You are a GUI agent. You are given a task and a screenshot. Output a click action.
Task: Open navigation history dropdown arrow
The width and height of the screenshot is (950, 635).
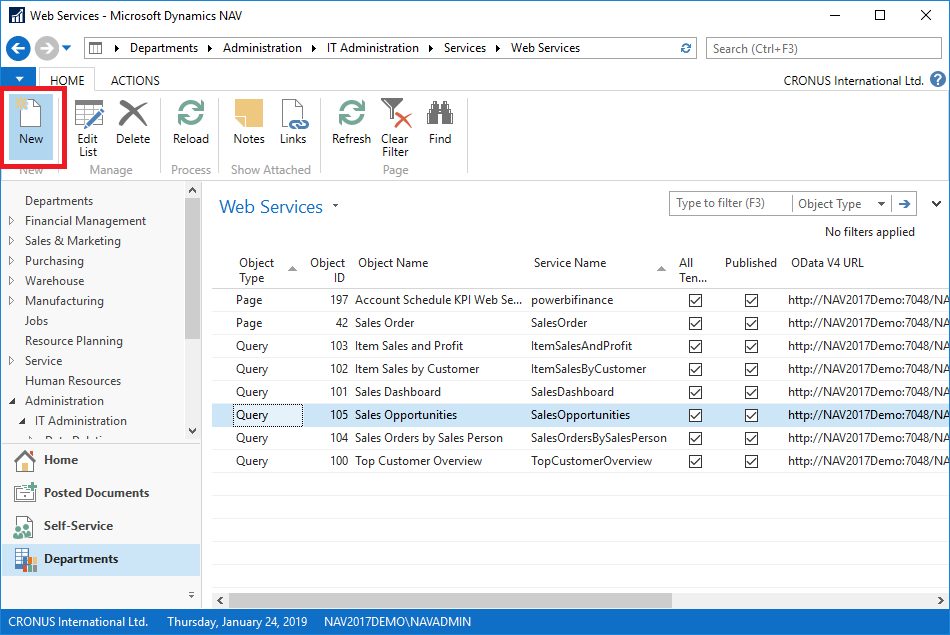(x=67, y=48)
